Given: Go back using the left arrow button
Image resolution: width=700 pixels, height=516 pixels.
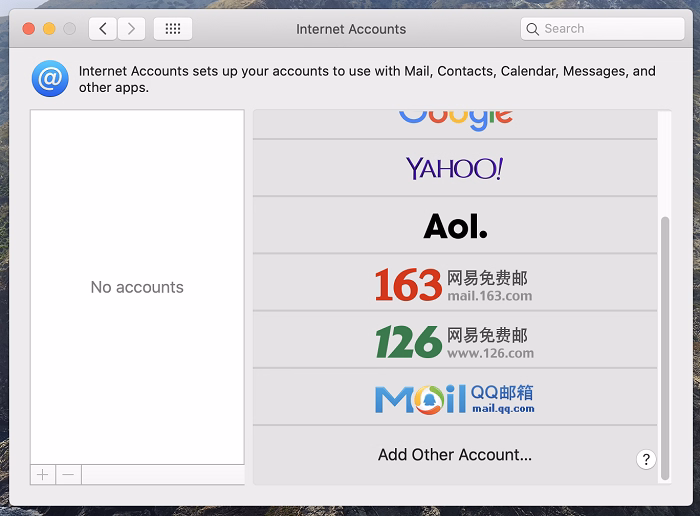Looking at the screenshot, I should [103, 29].
